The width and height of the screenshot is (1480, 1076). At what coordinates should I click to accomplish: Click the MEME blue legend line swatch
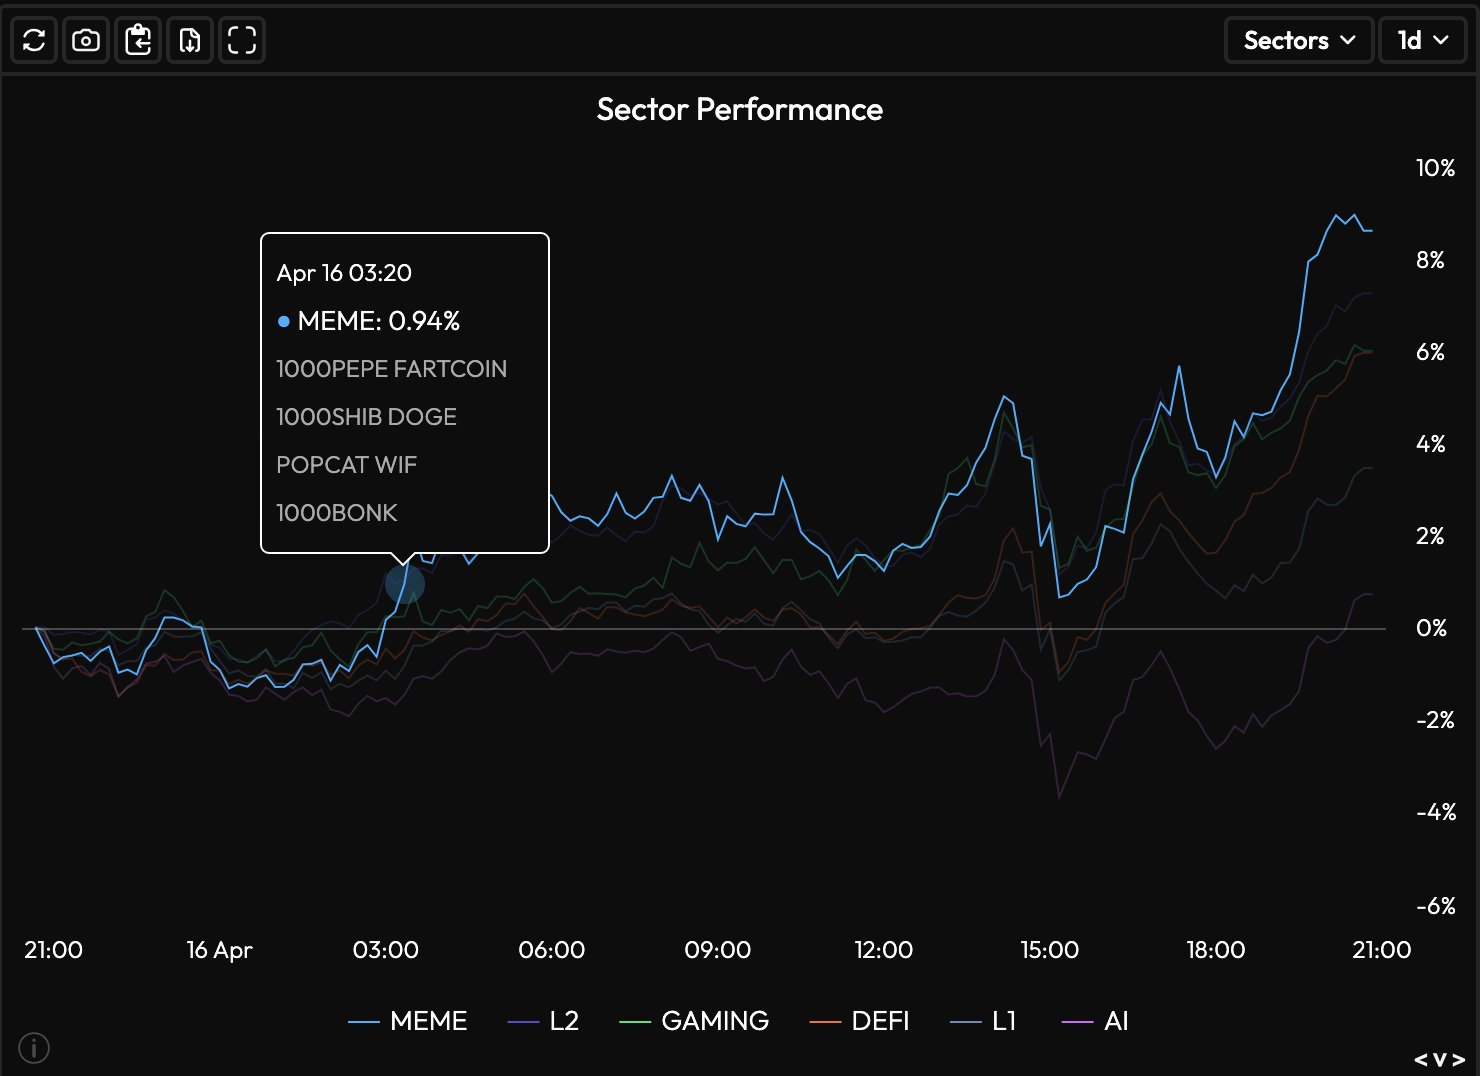tap(364, 1022)
